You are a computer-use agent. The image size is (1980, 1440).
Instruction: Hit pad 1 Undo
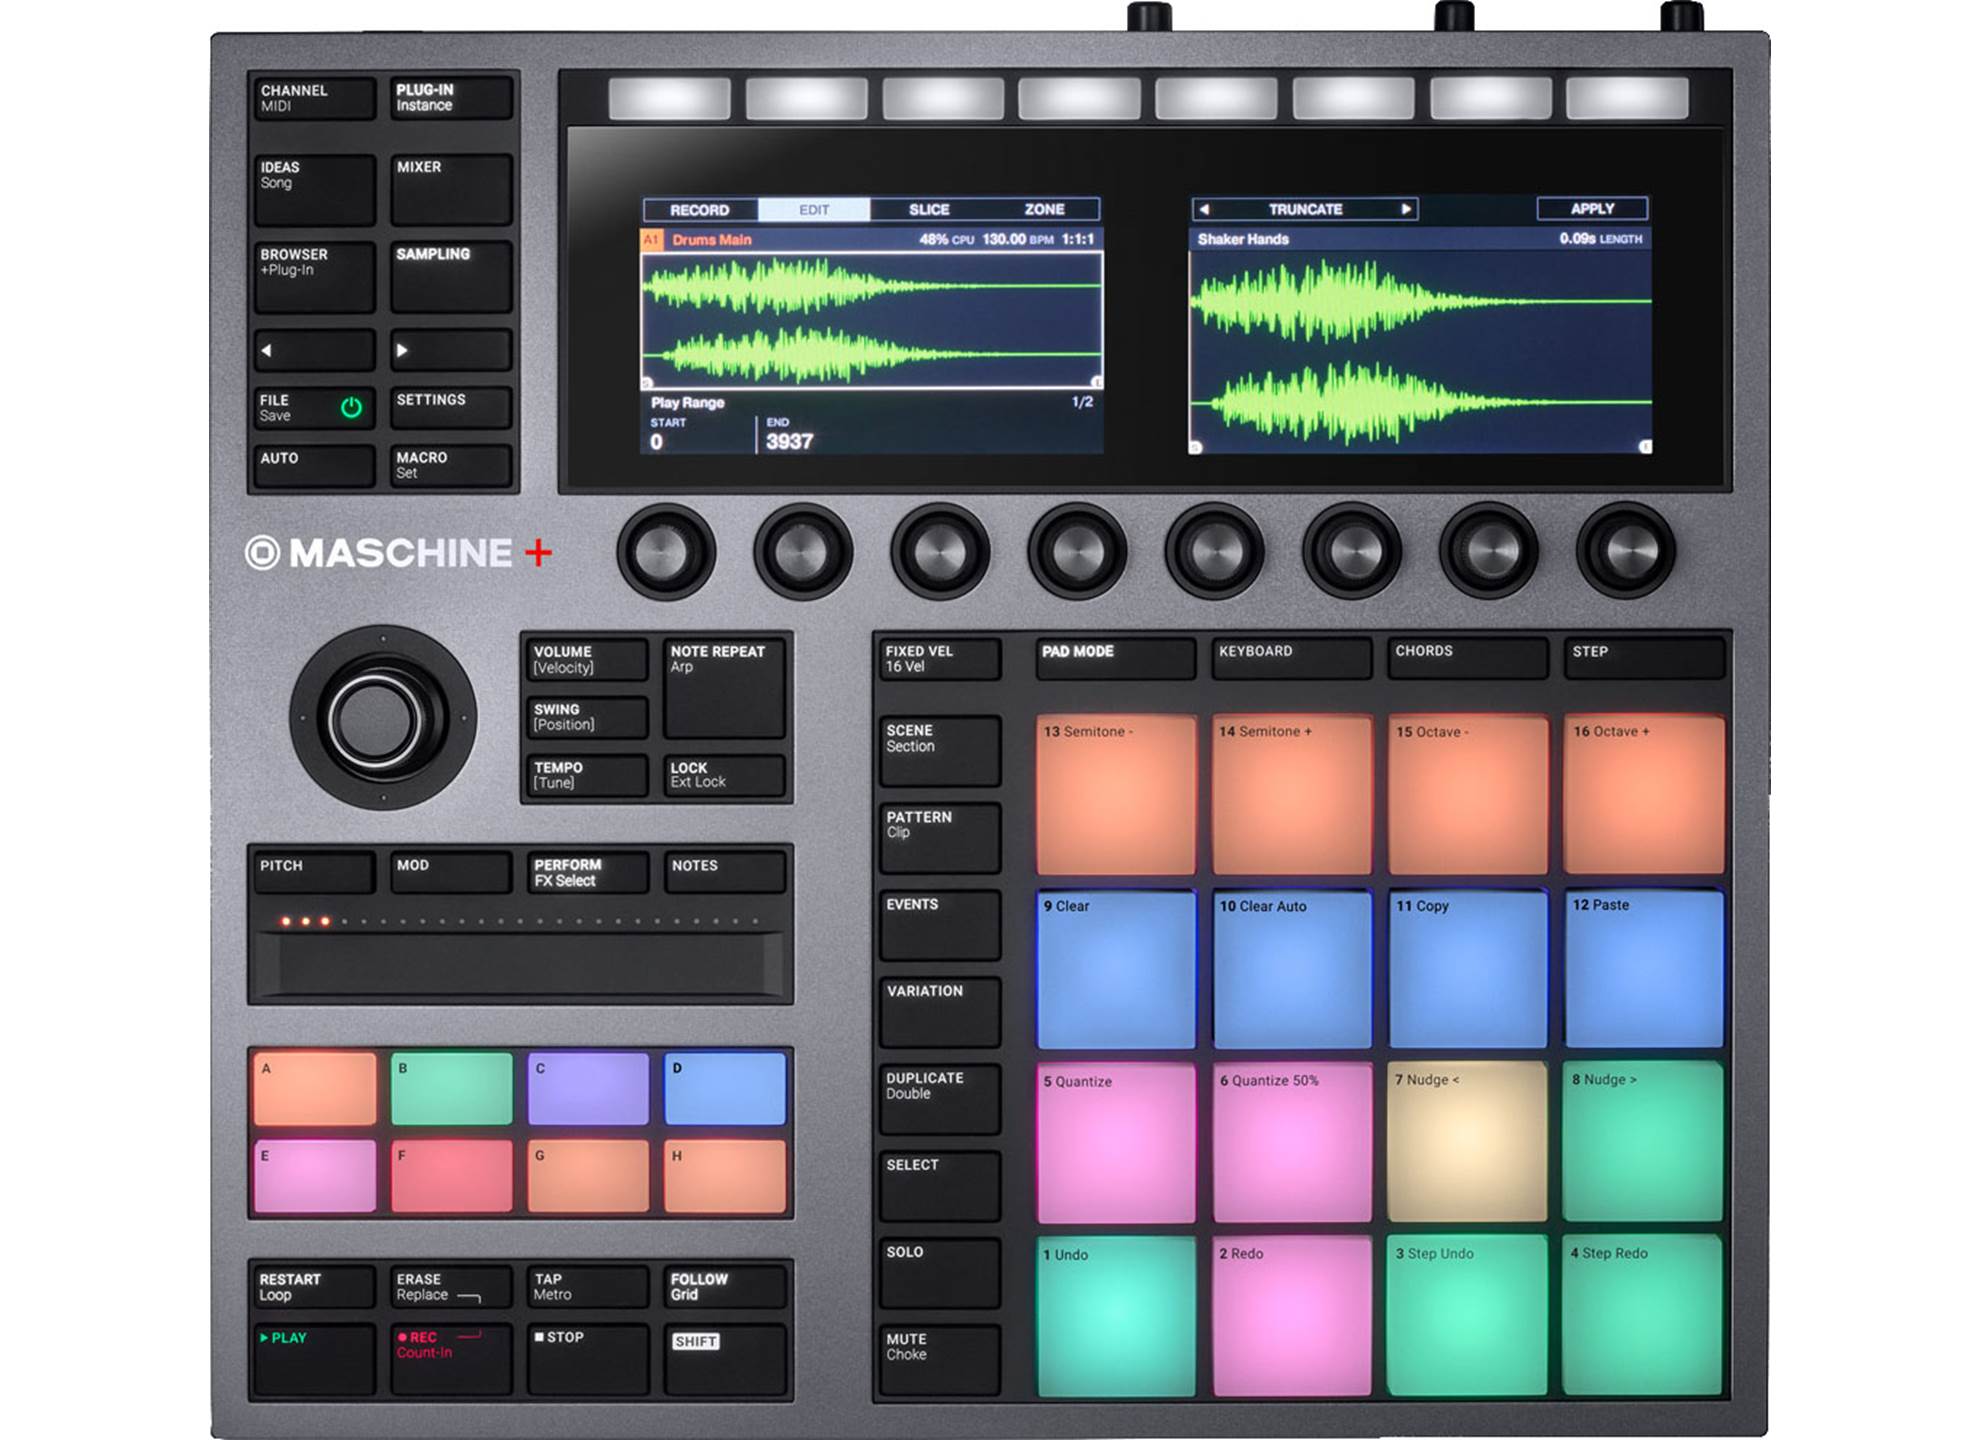click(x=1116, y=1316)
